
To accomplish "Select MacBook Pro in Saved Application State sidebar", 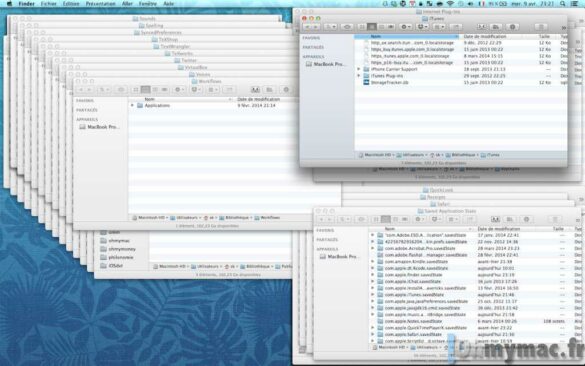I will 340,257.
